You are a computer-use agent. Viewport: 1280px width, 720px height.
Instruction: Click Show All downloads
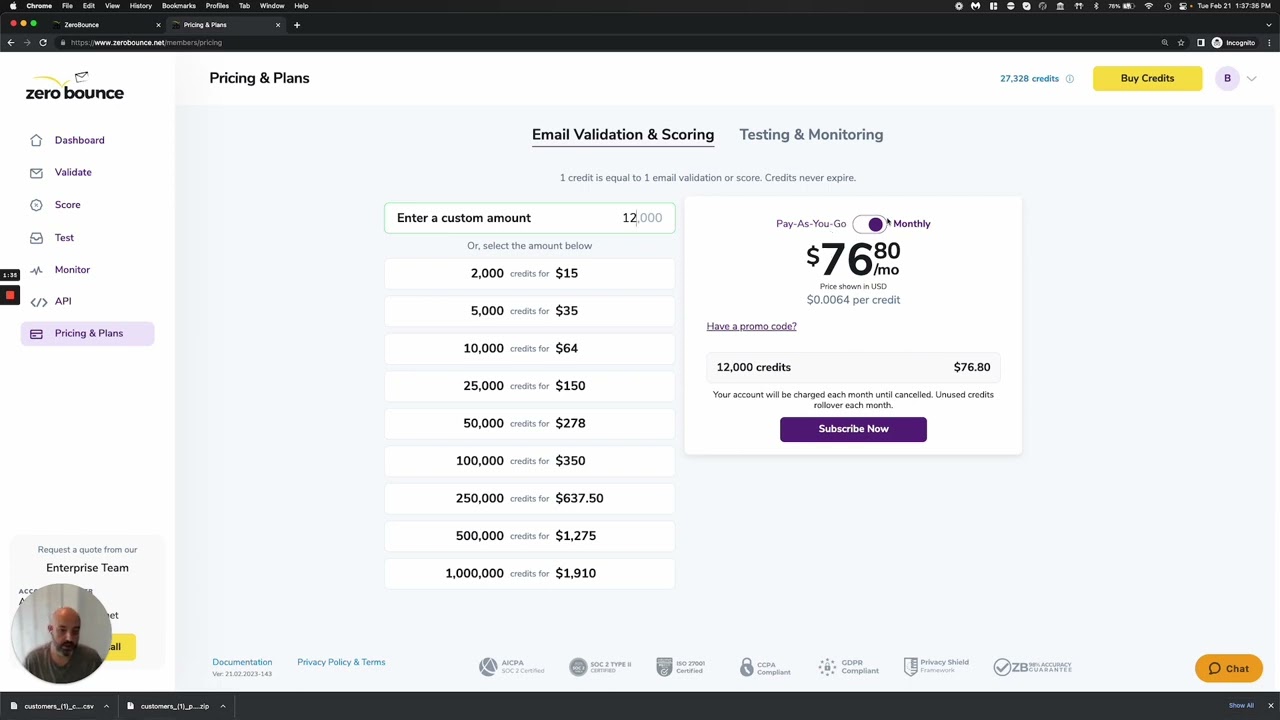[x=1241, y=706]
